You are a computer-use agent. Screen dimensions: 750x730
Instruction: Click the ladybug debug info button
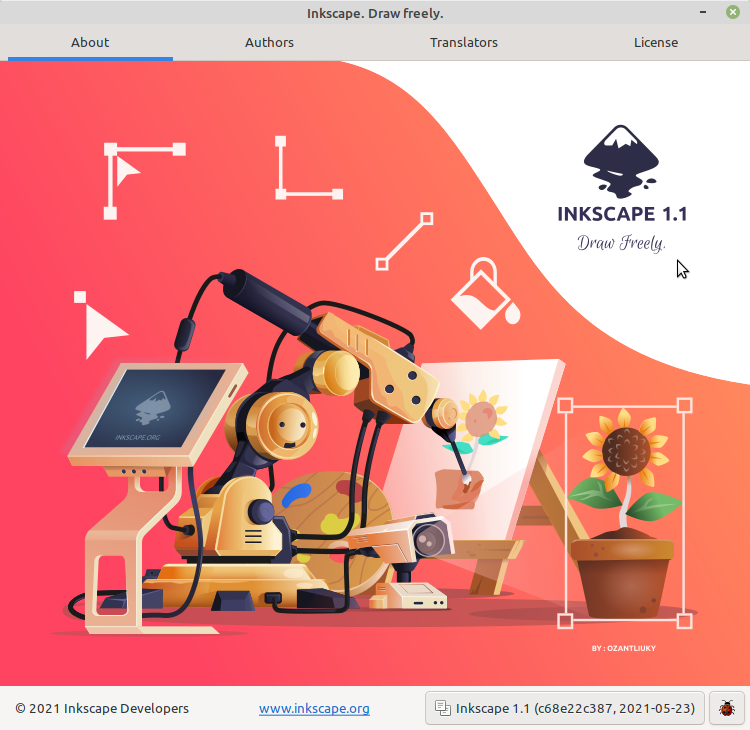(x=727, y=708)
